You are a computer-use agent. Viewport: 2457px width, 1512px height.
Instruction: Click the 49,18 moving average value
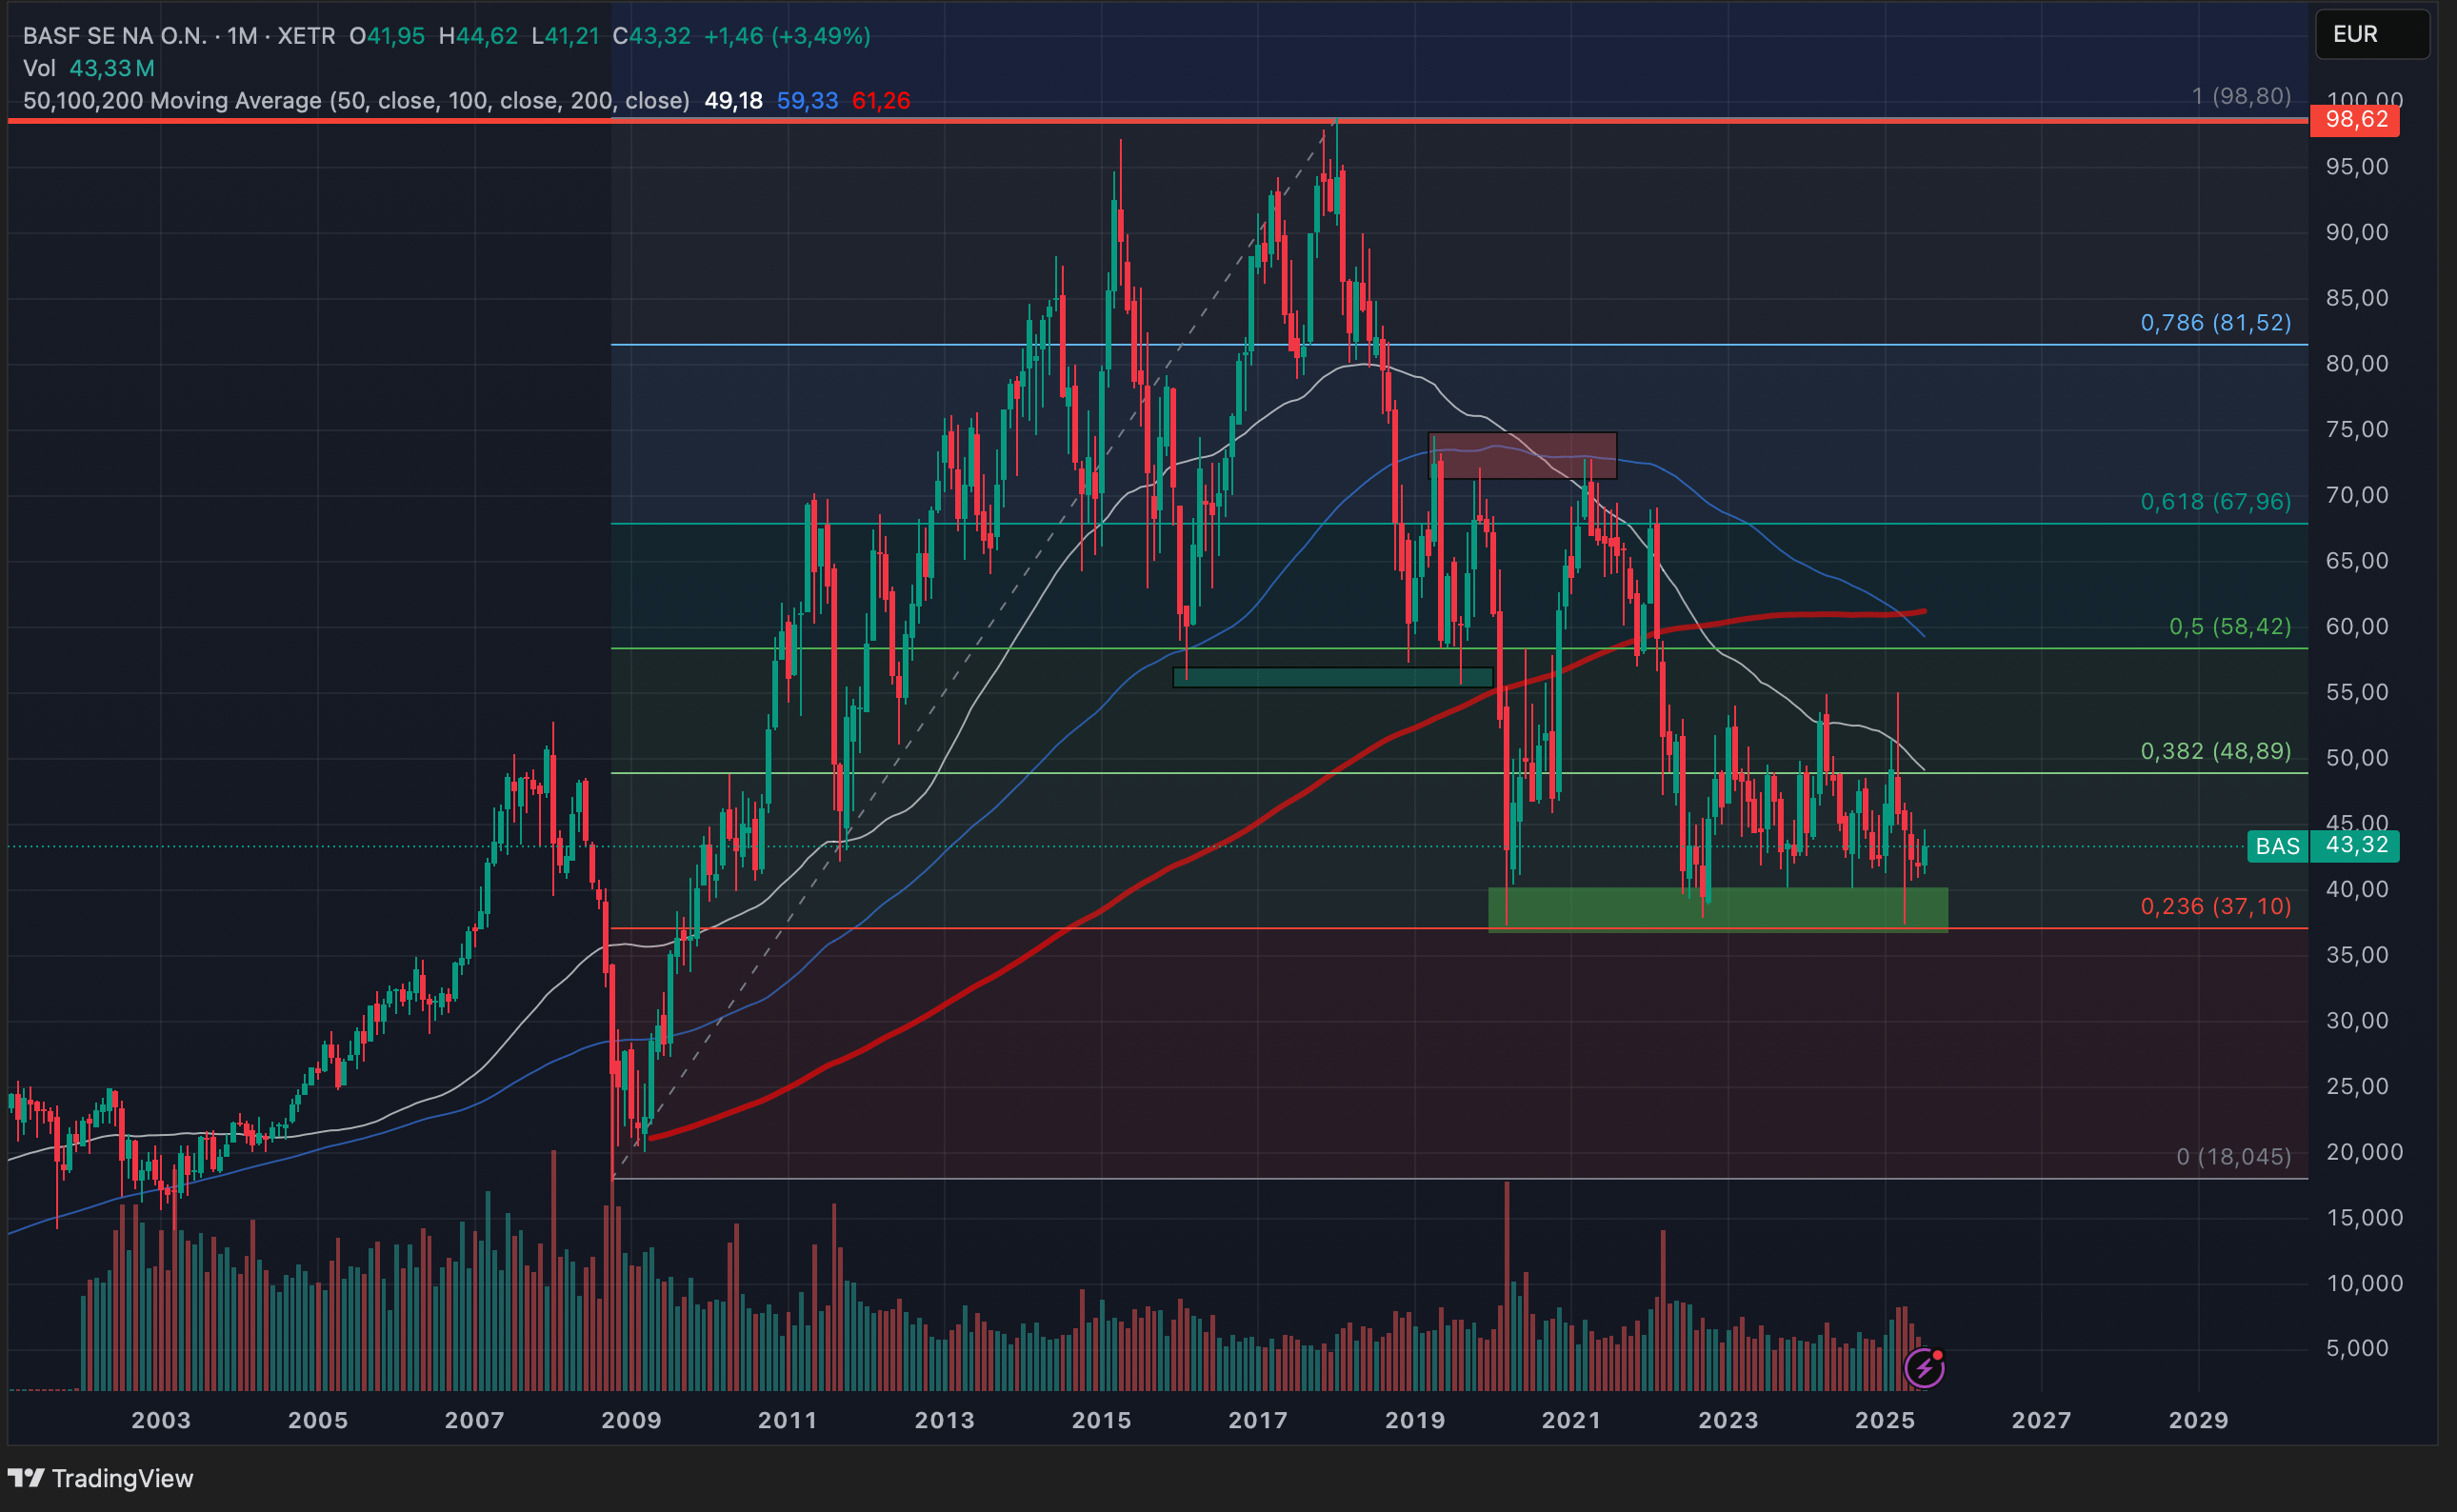(733, 101)
